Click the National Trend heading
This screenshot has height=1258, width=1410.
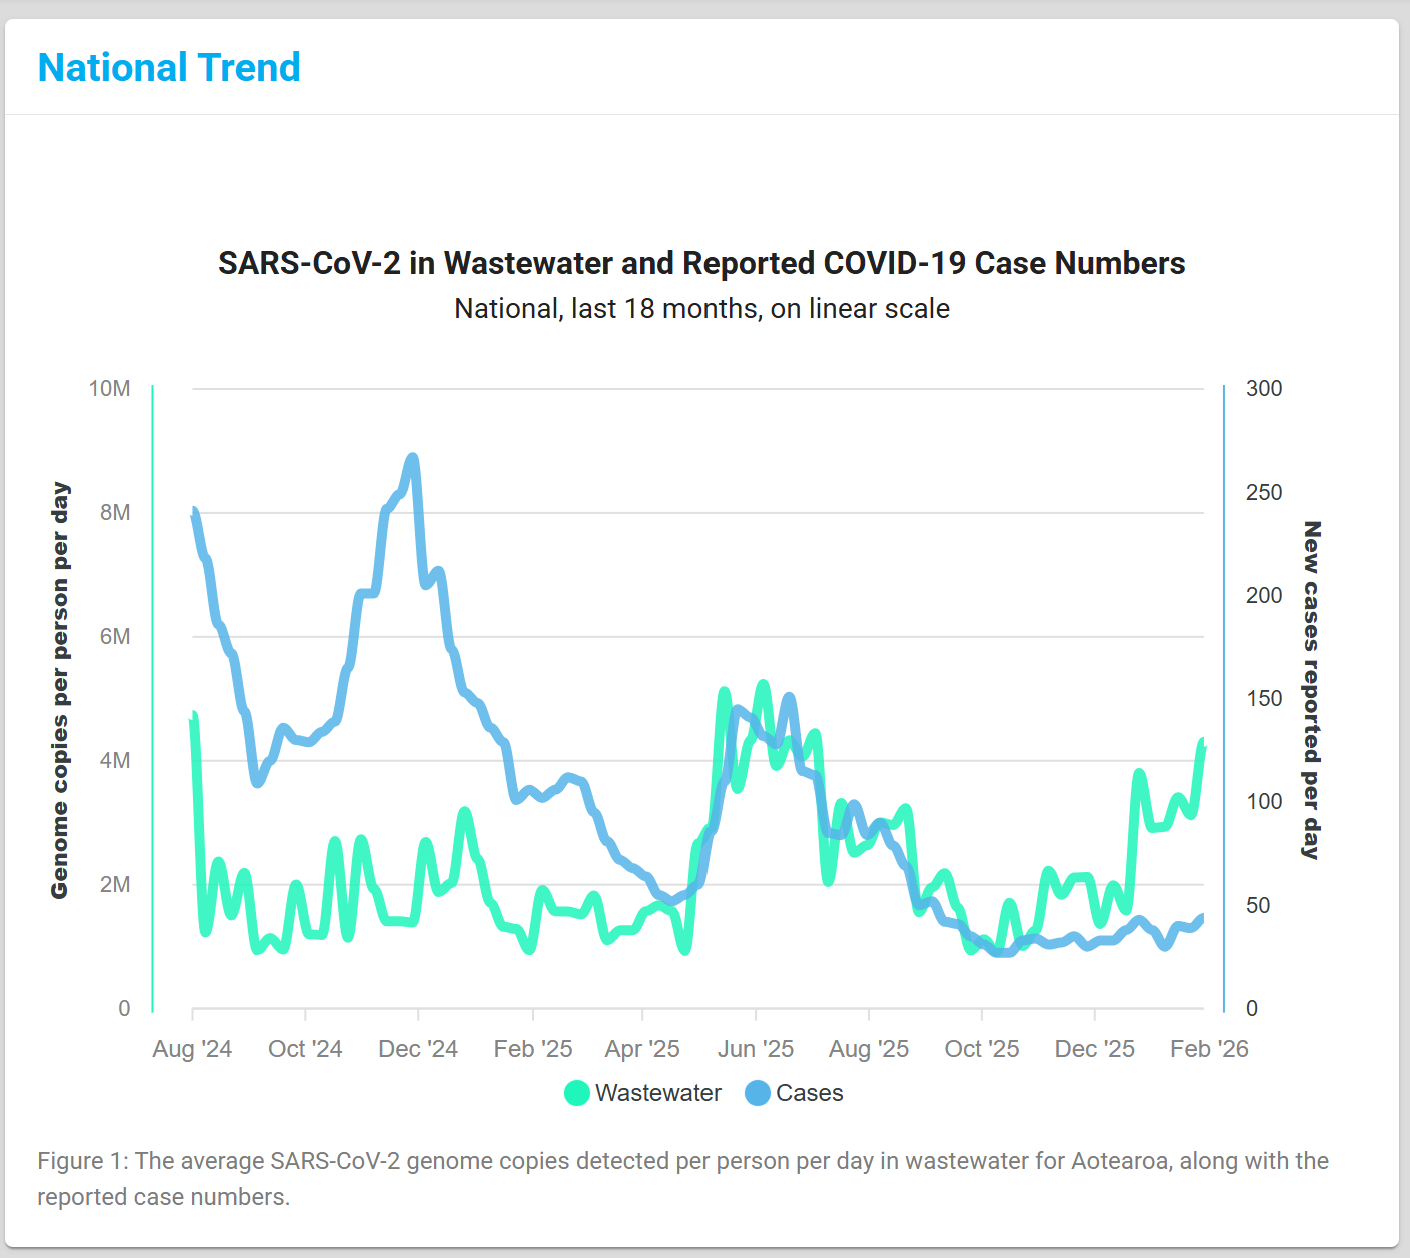point(169,68)
